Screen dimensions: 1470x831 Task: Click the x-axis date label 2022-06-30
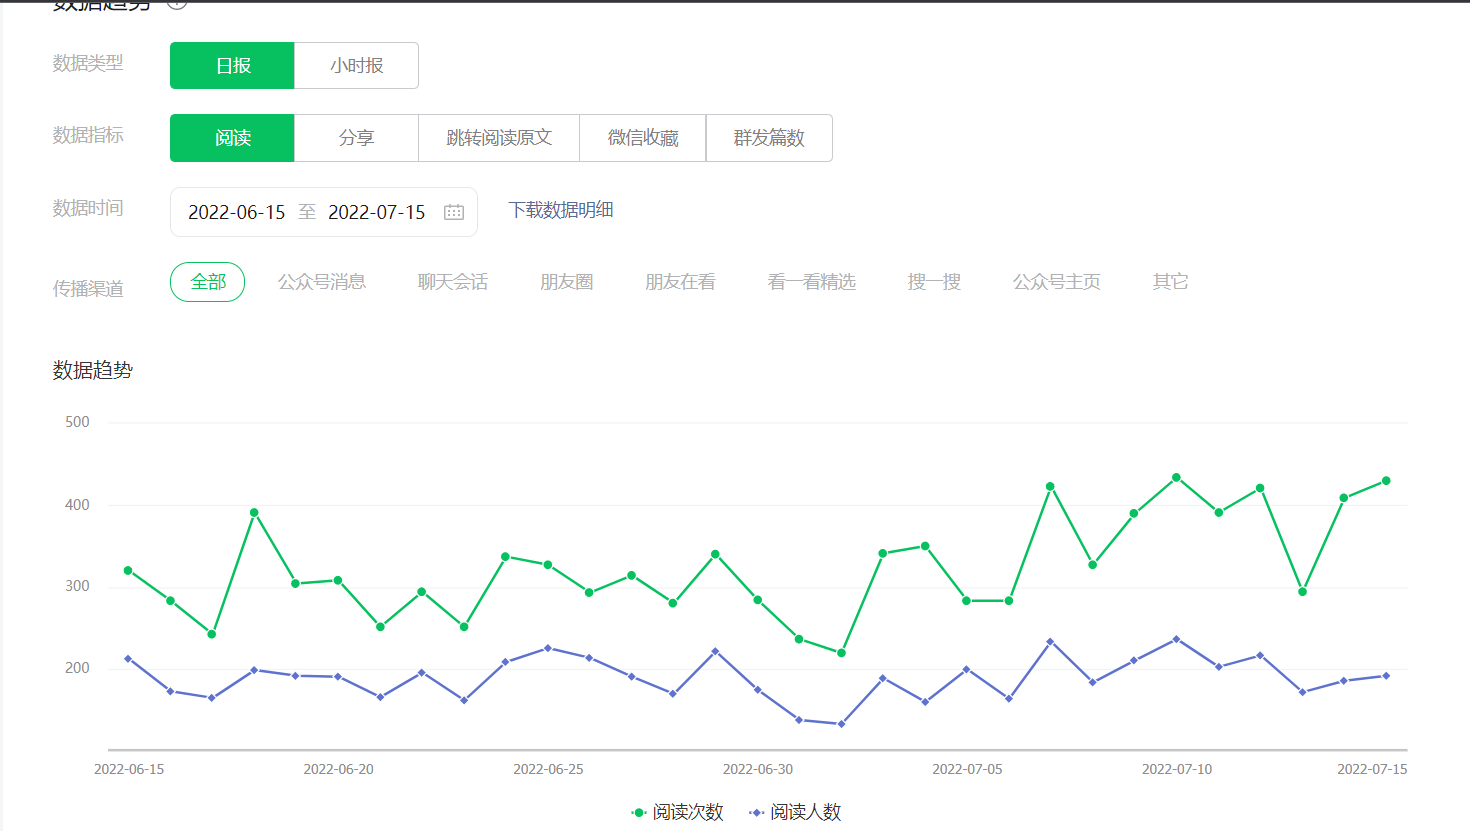[758, 769]
